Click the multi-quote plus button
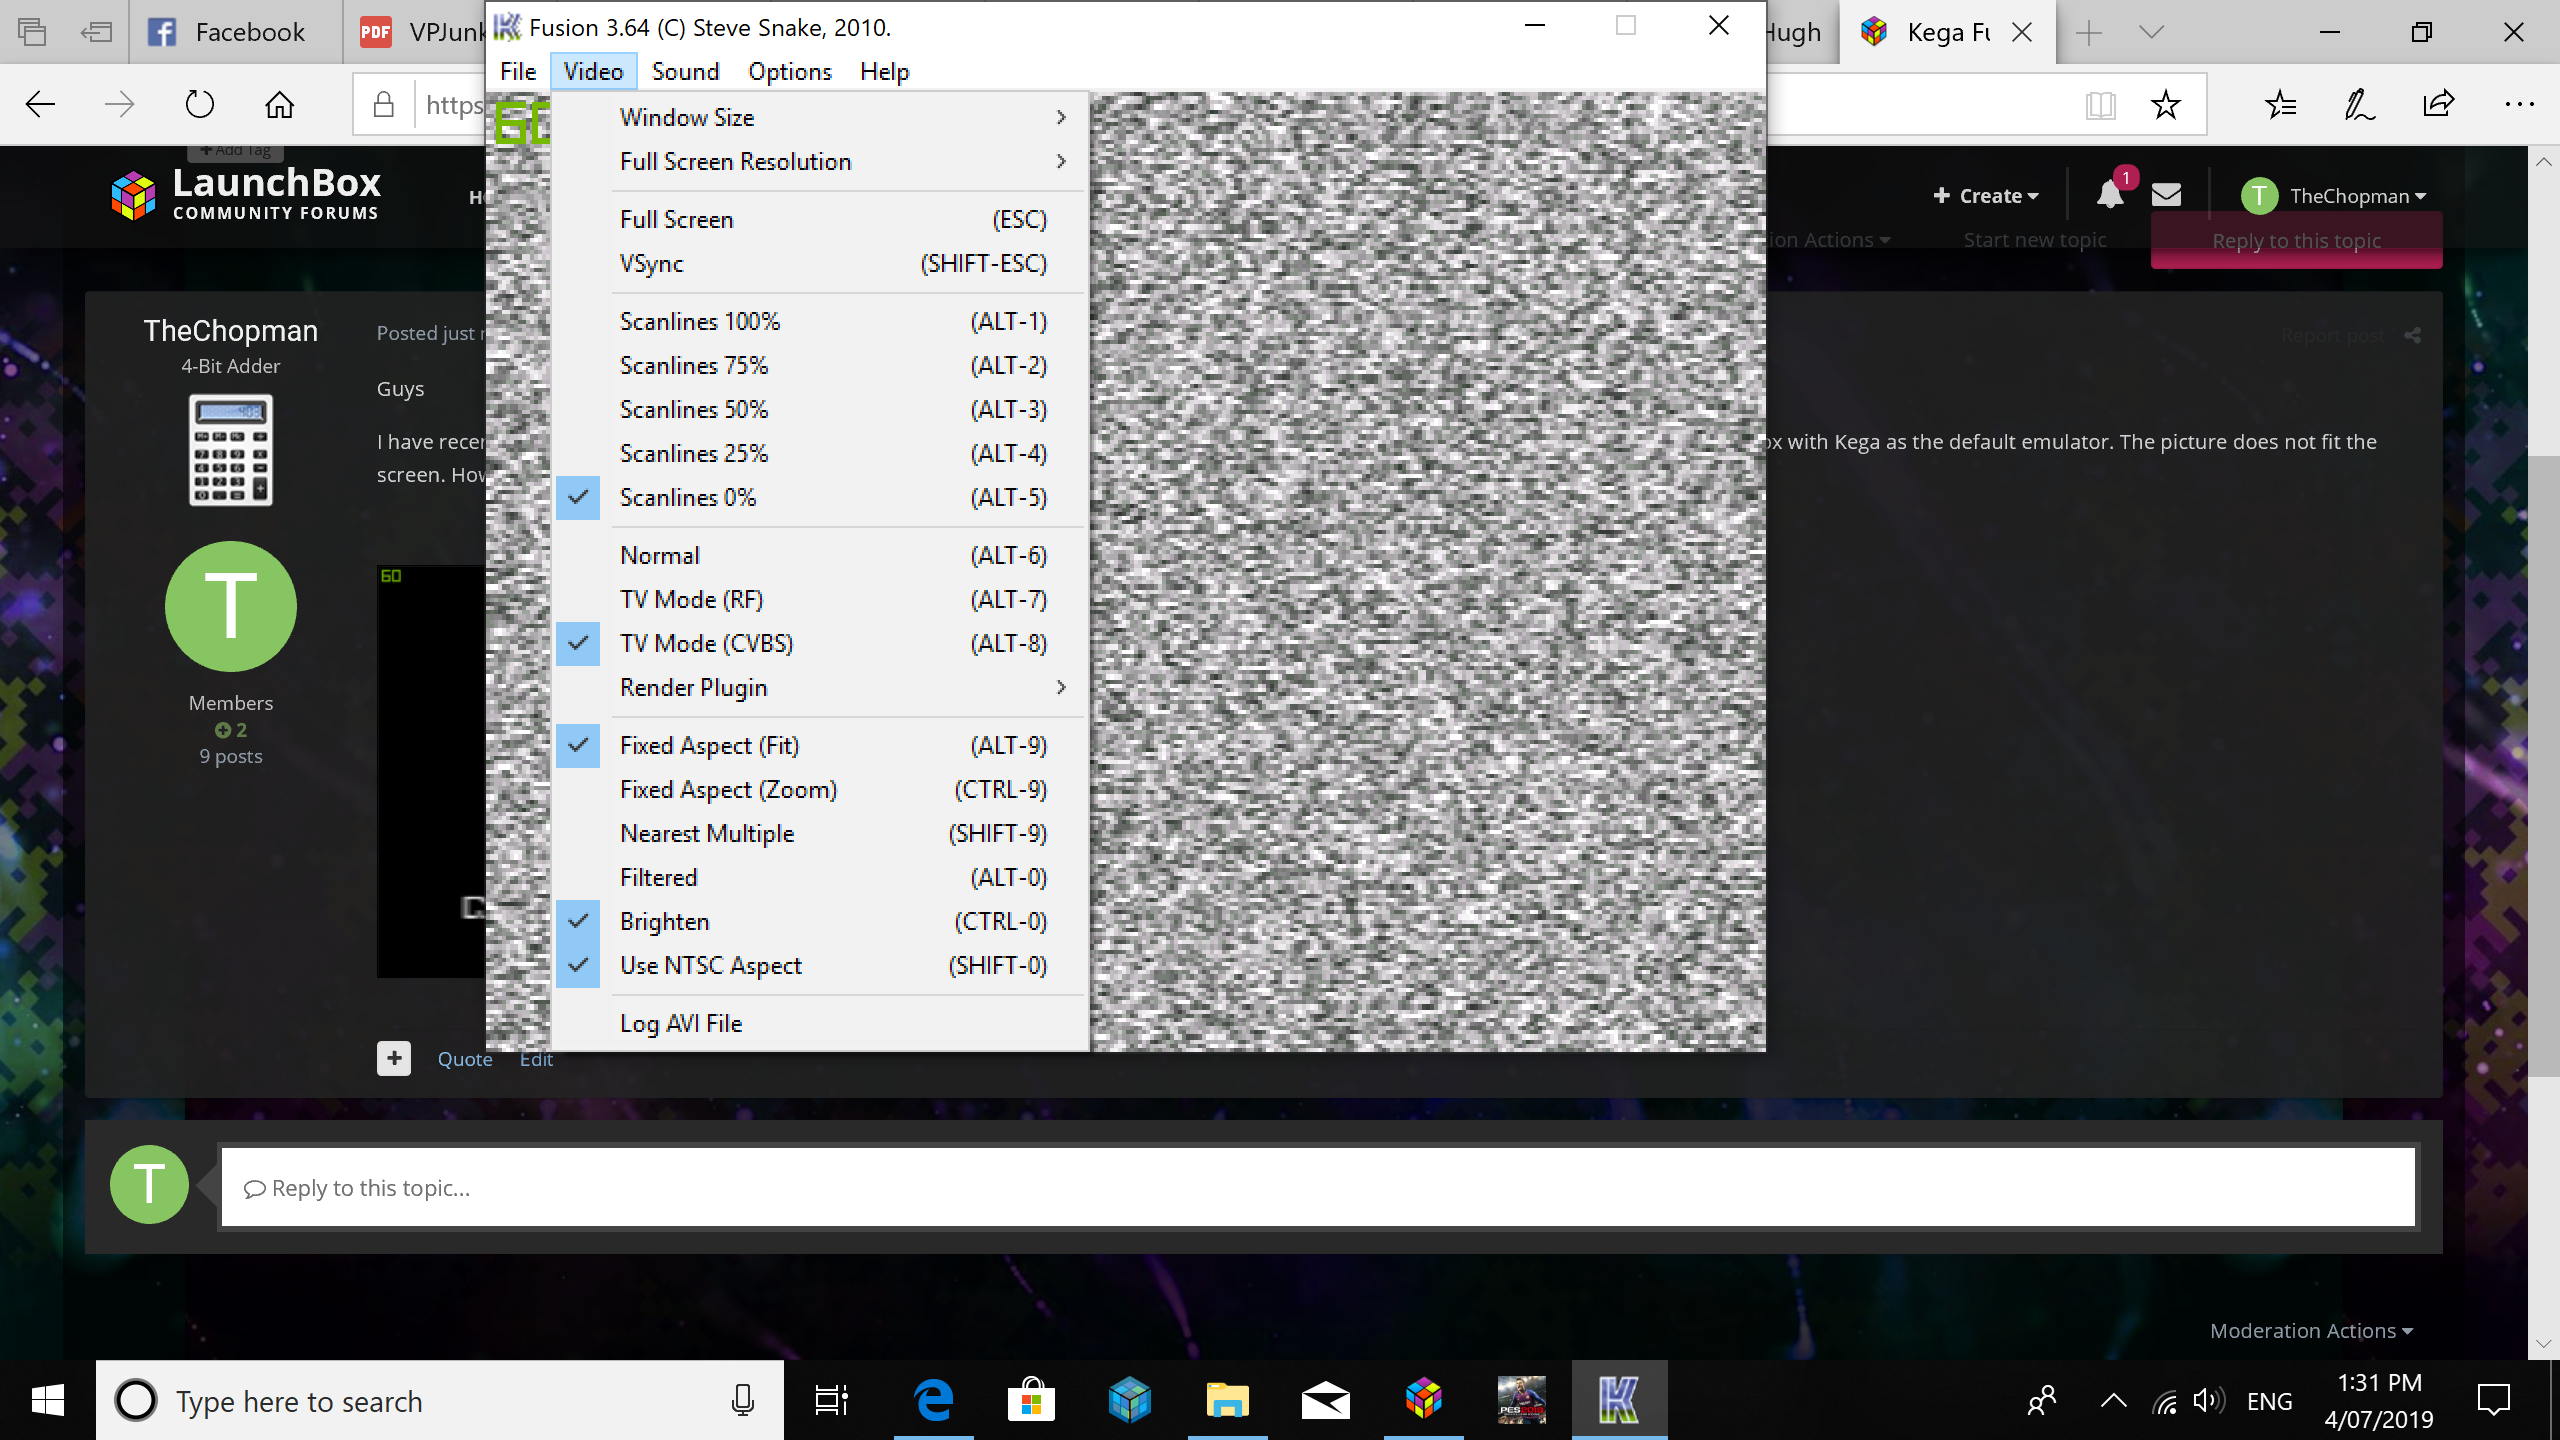2560x1440 pixels. point(394,1058)
